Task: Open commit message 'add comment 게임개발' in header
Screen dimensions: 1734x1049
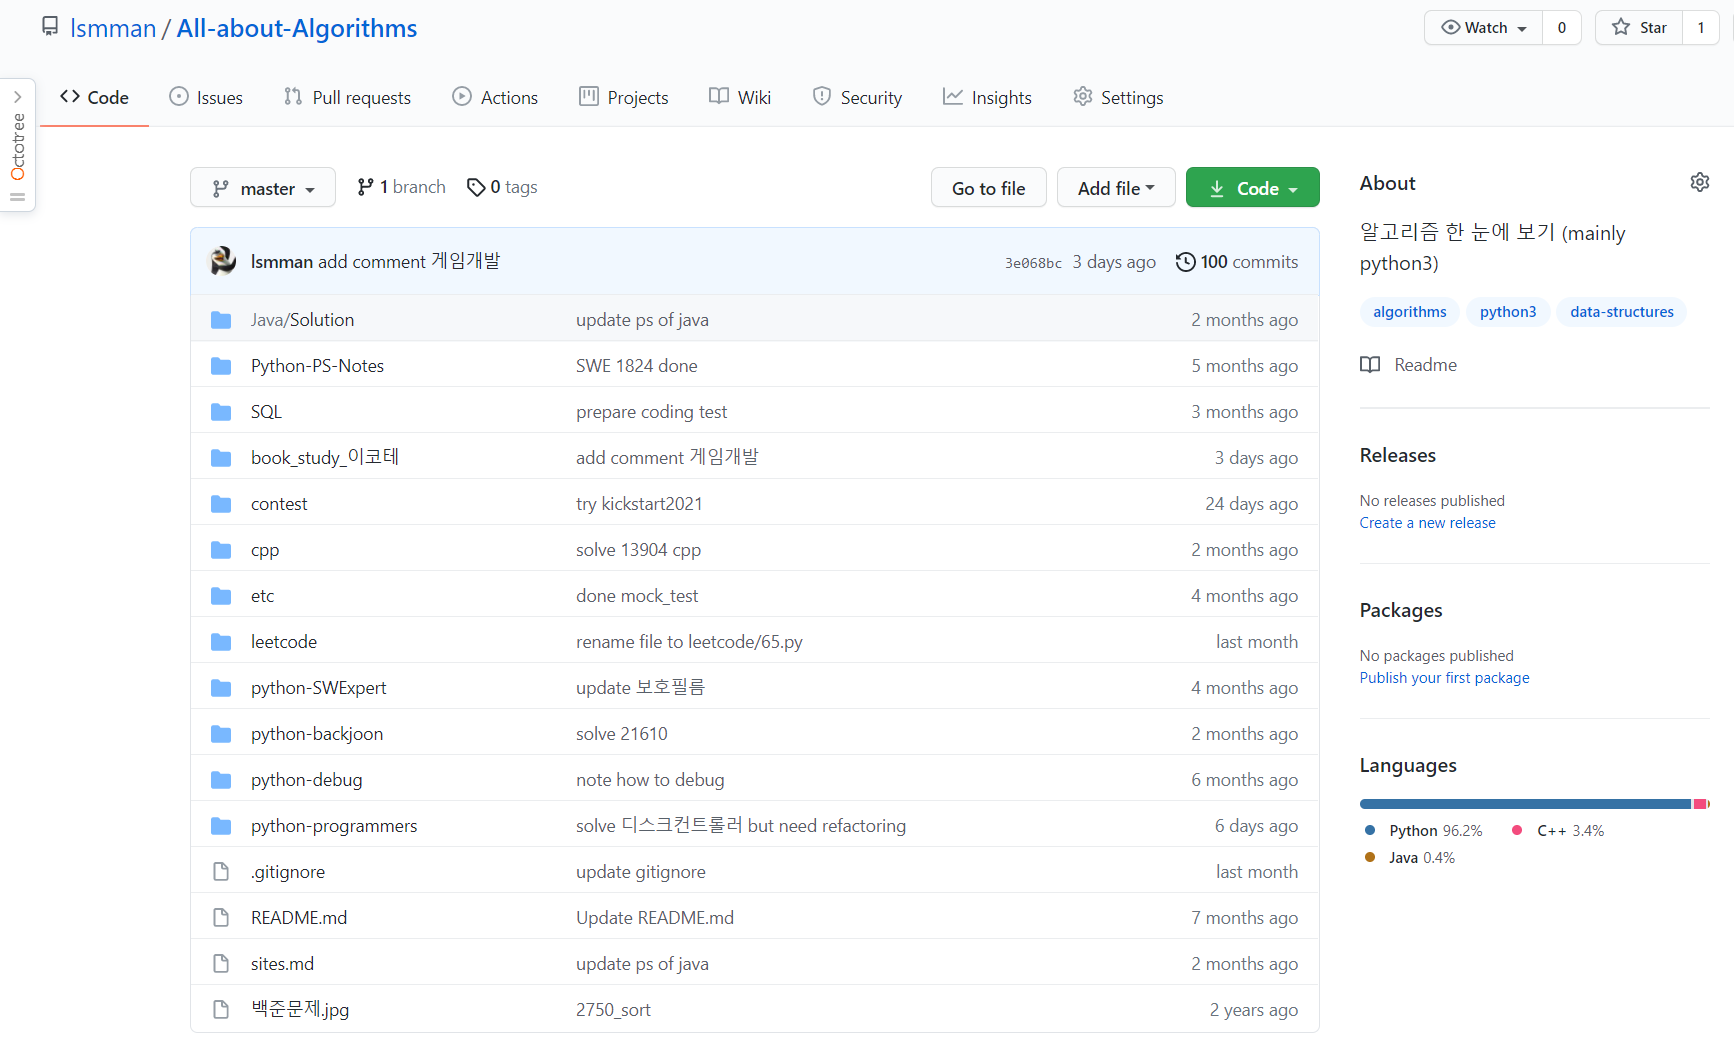Action: tap(409, 261)
